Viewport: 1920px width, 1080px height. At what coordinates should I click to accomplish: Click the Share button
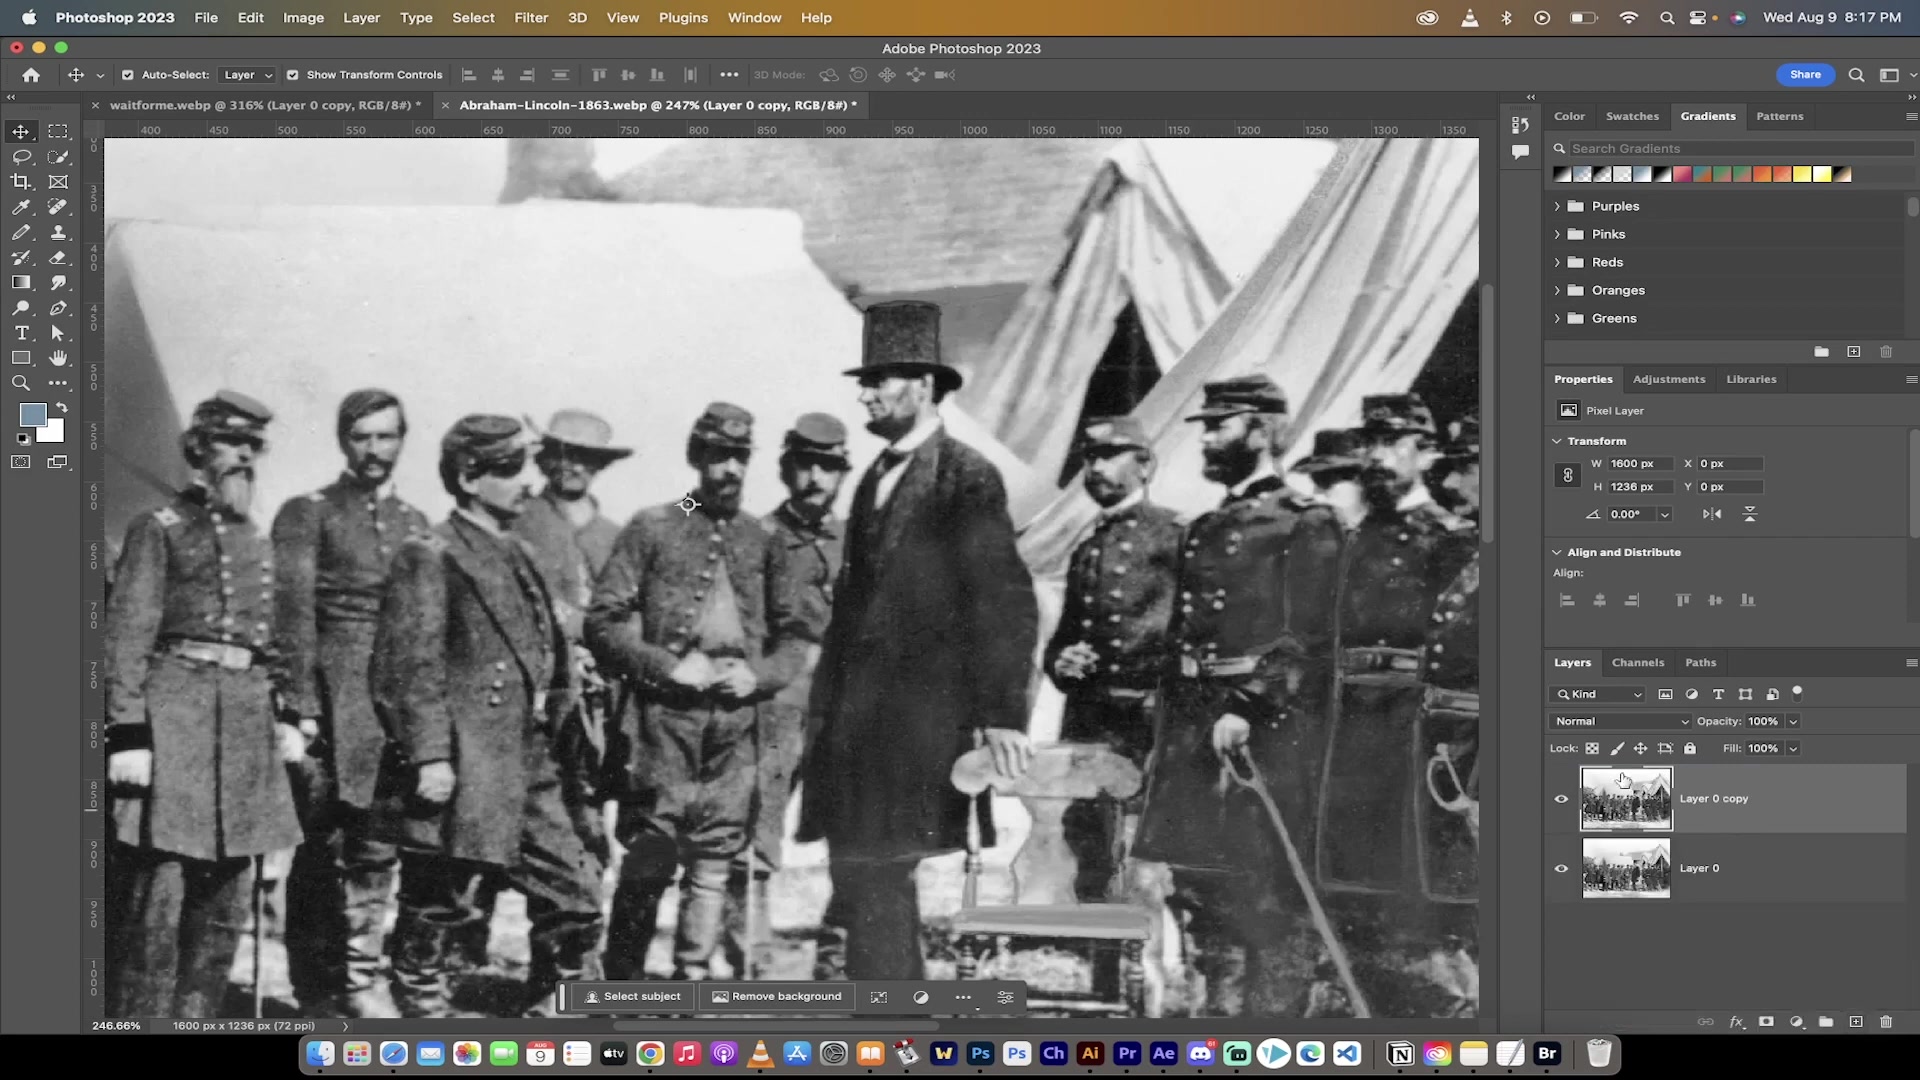pyautogui.click(x=1805, y=75)
